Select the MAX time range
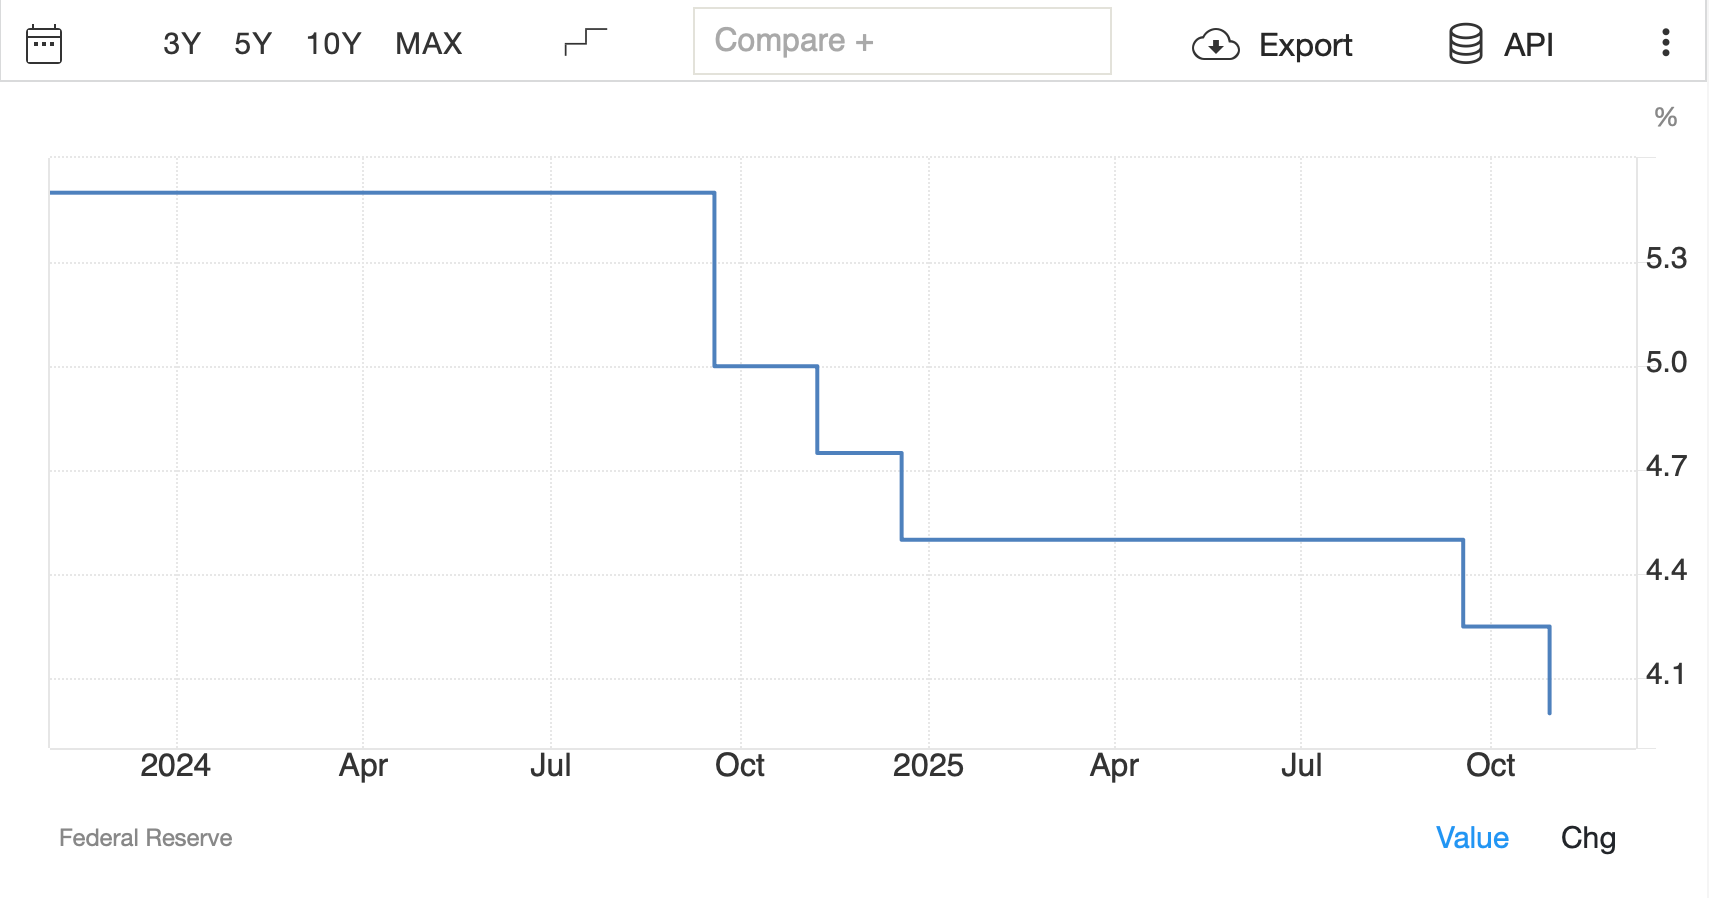 pyautogui.click(x=428, y=42)
